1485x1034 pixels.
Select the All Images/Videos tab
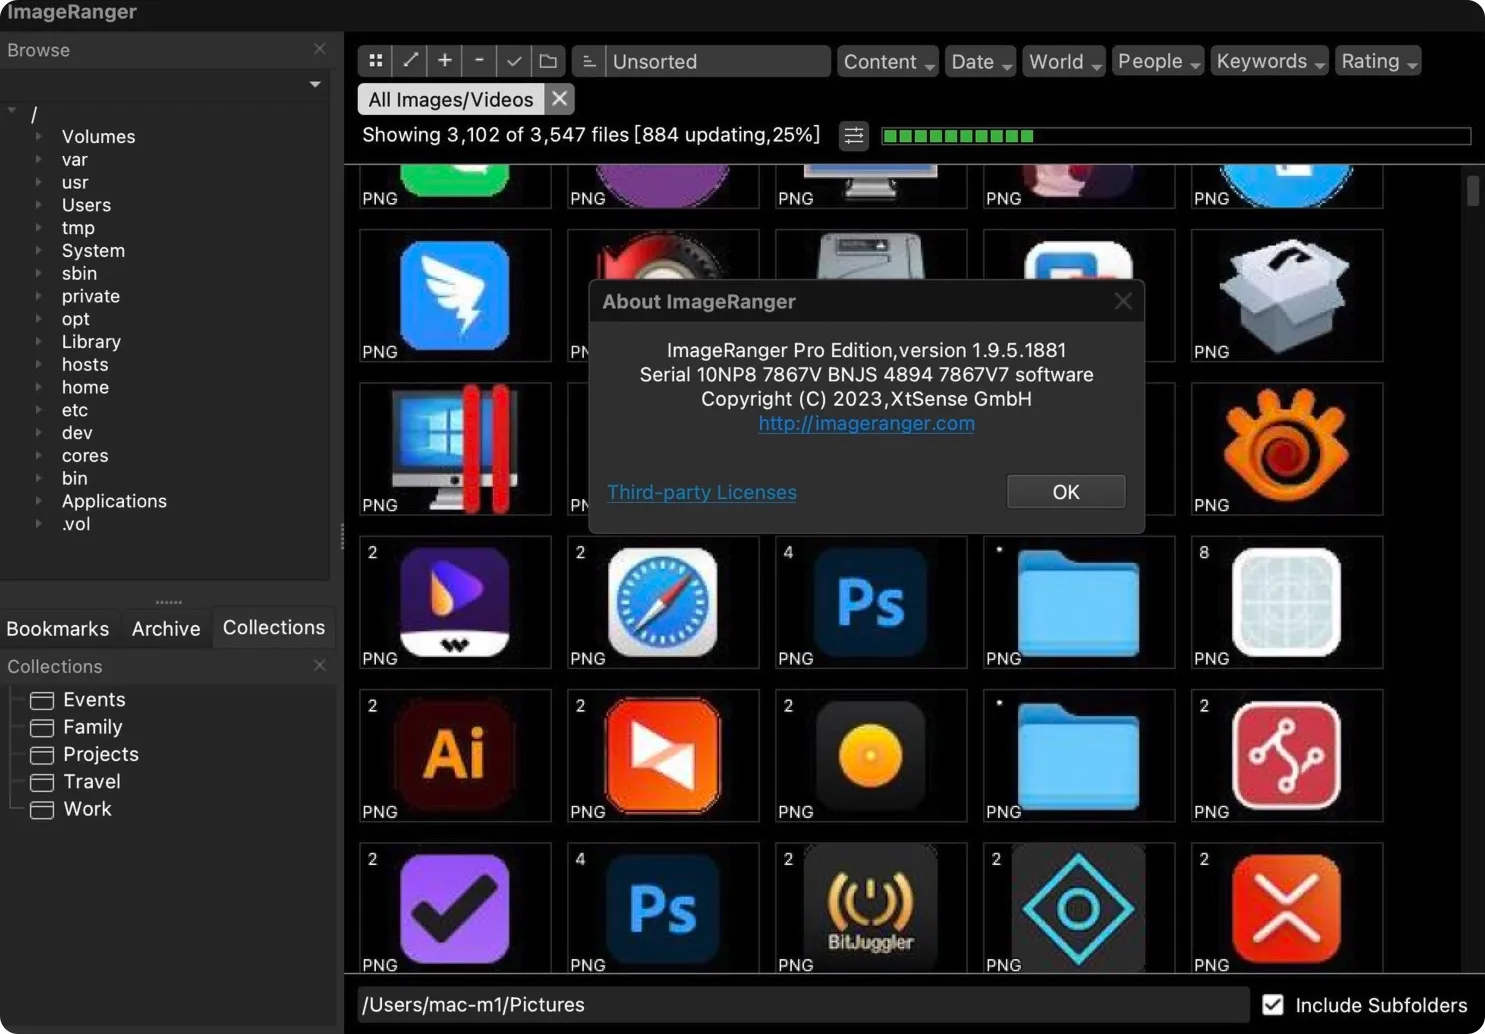[451, 99]
